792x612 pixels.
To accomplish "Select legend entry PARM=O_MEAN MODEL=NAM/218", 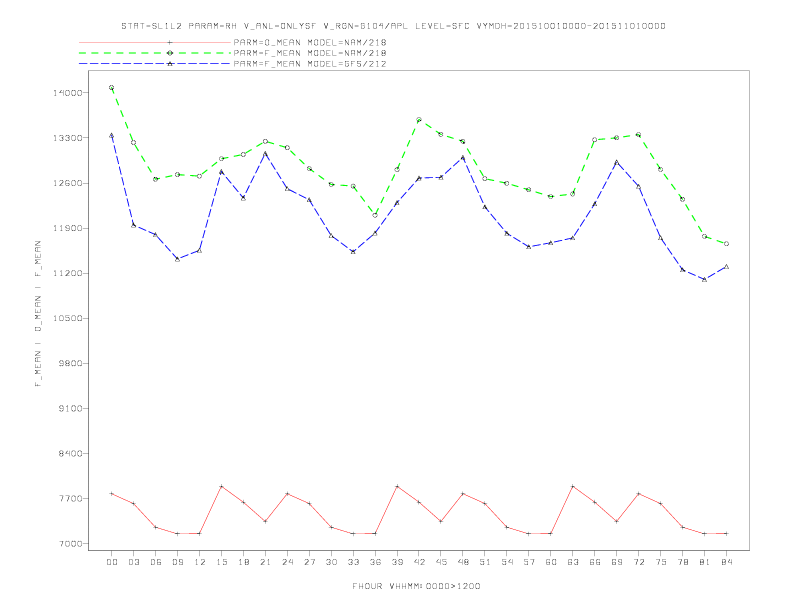I will (x=310, y=42).
